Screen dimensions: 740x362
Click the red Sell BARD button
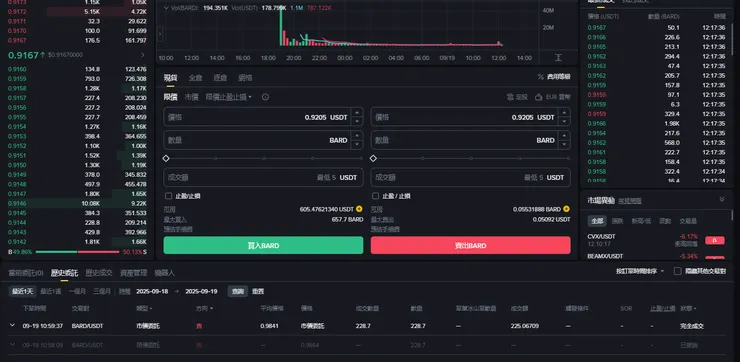[471, 245]
